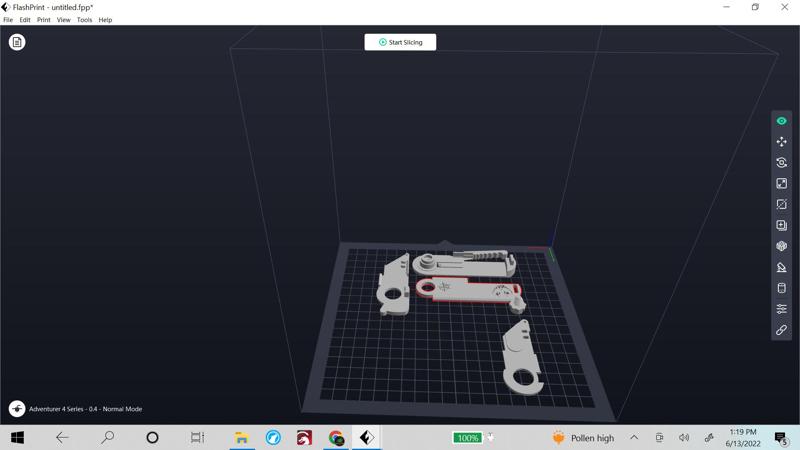Open Chrome from the taskbar

point(336,438)
